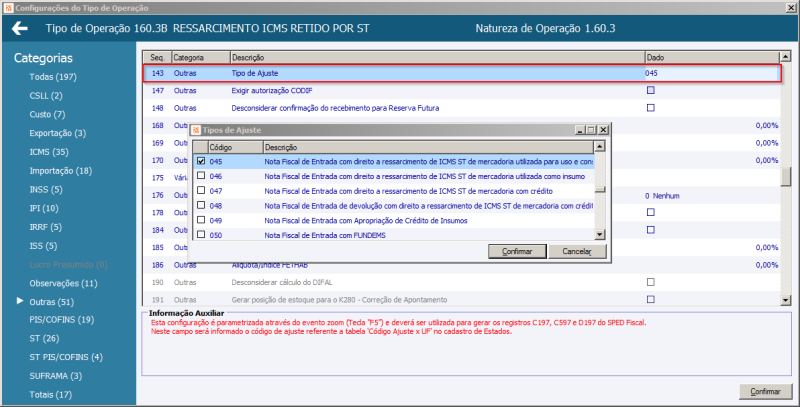Viewport: 800px width, 407px height.
Task: Select row 143 Tipo de Ajuste
Action: pyautogui.click(x=462, y=73)
